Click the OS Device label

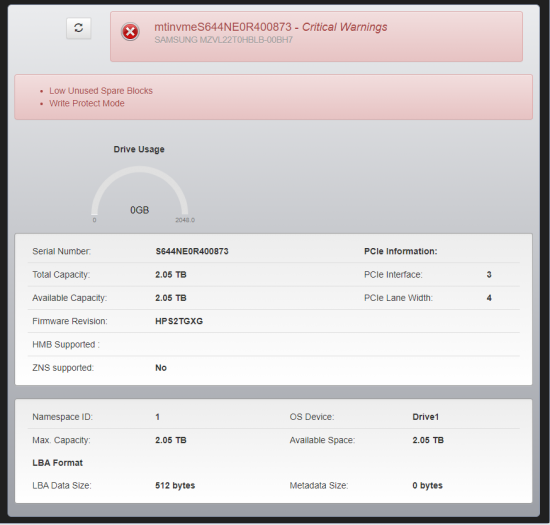click(x=312, y=417)
